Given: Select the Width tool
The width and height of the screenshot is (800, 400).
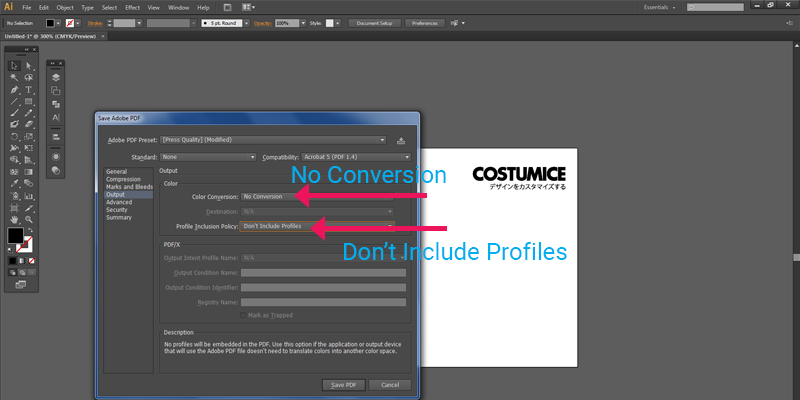Looking at the screenshot, I should 14,148.
